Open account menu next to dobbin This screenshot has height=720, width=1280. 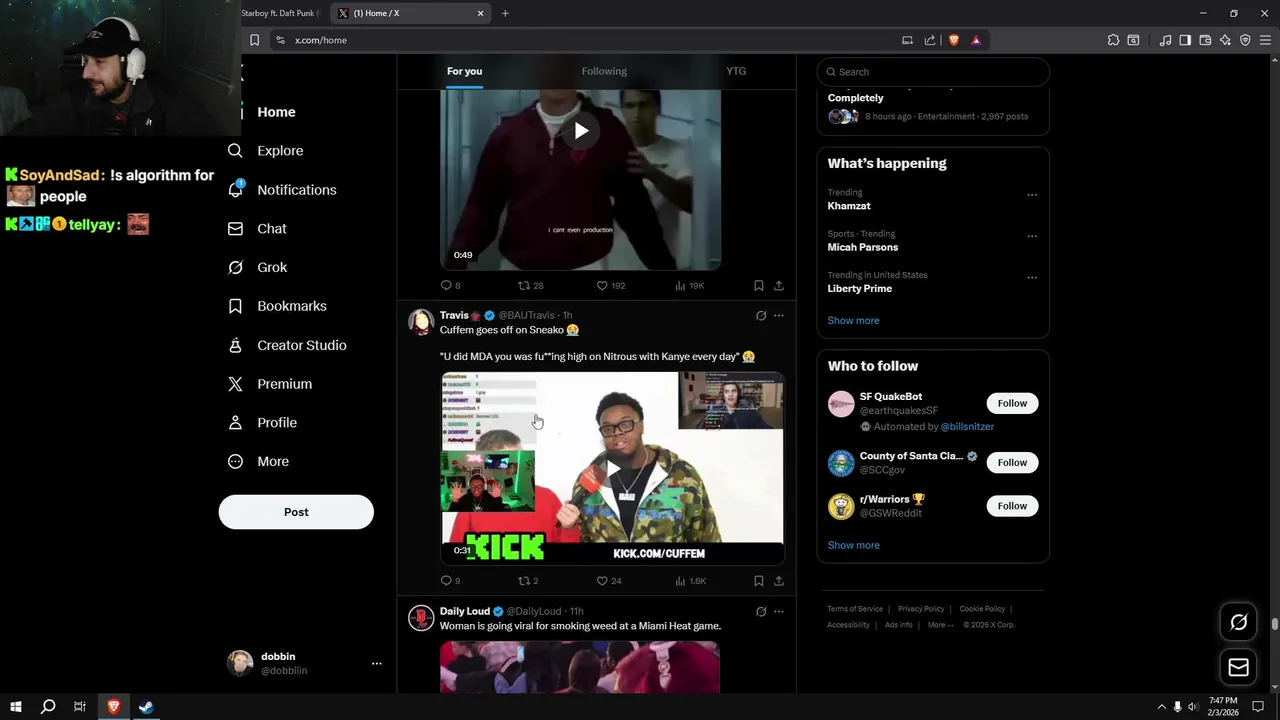(377, 663)
